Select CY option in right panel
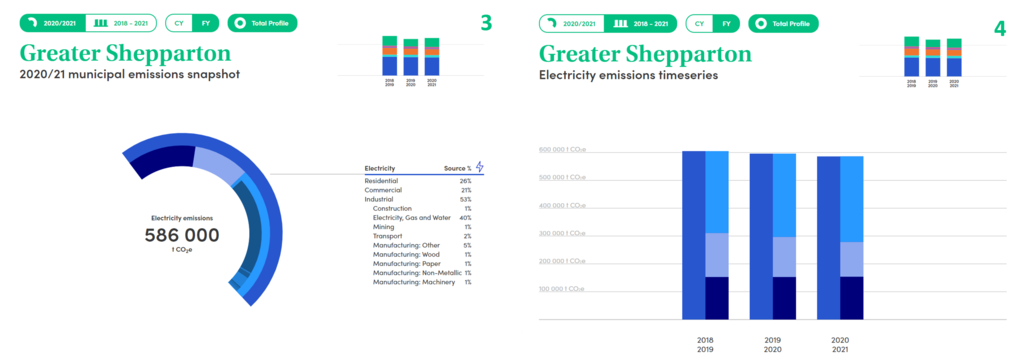 point(699,24)
